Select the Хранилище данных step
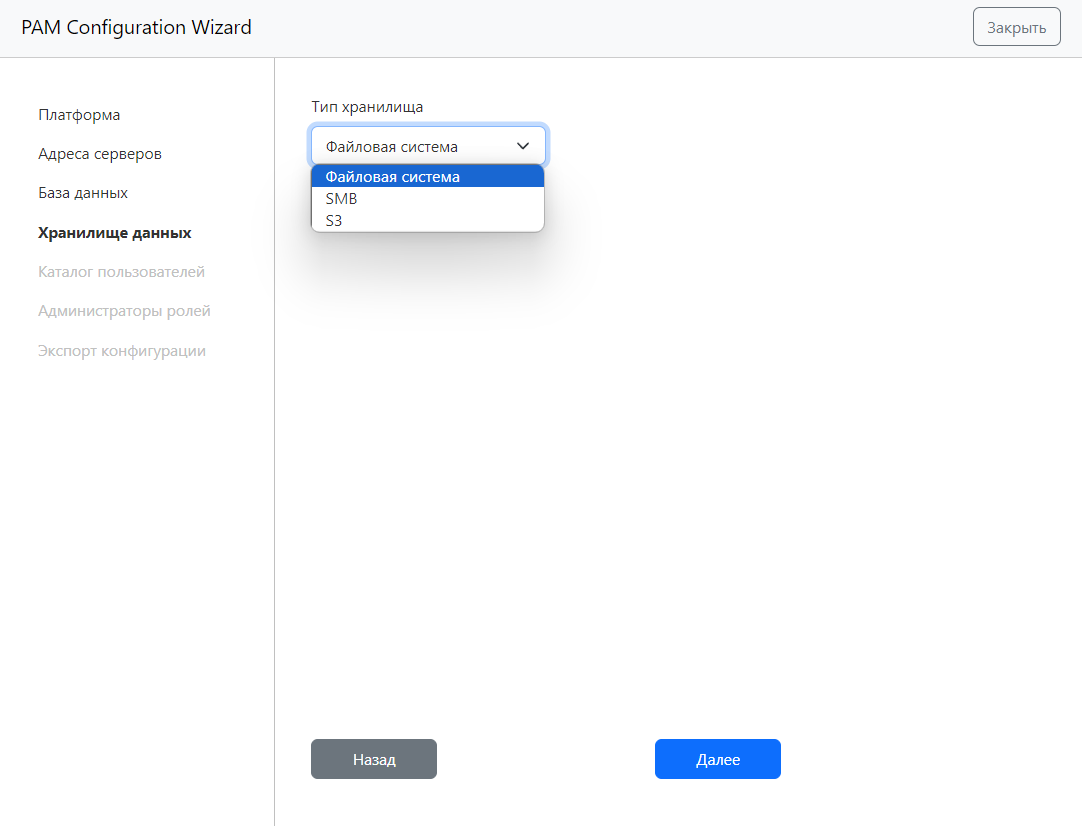 point(114,233)
